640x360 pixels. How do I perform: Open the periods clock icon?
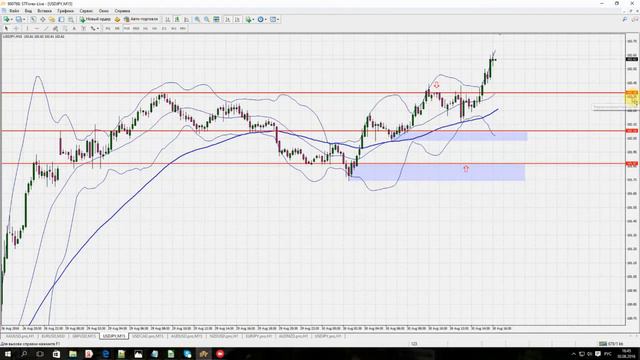coord(260,19)
